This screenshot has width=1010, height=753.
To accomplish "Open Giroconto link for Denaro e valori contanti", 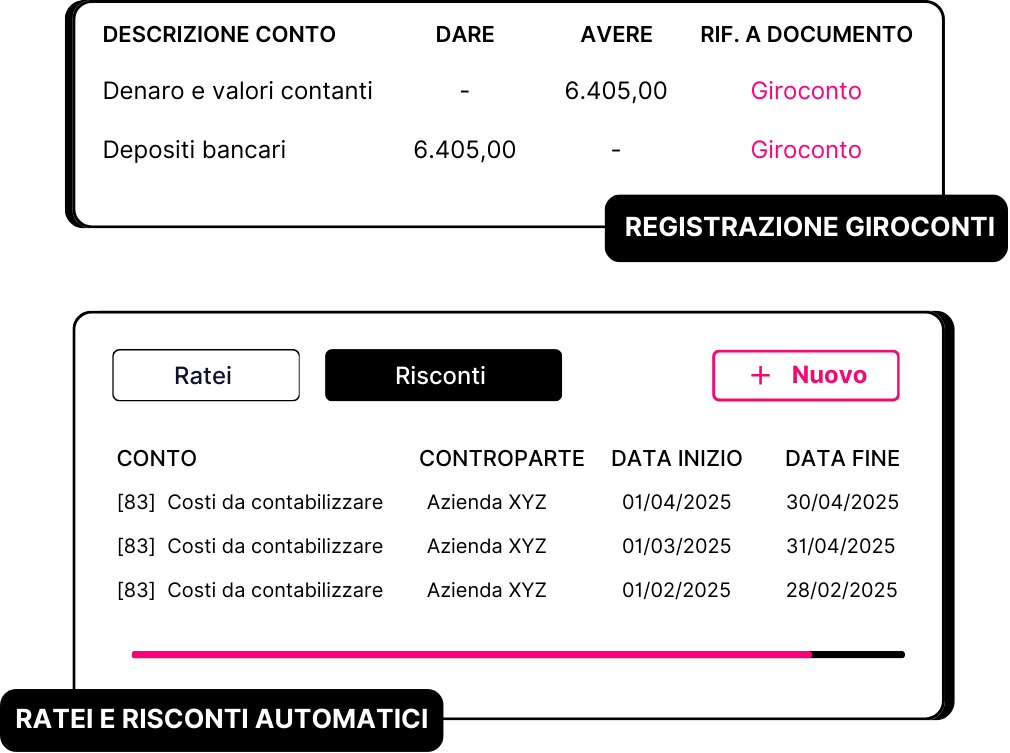I will click(806, 91).
